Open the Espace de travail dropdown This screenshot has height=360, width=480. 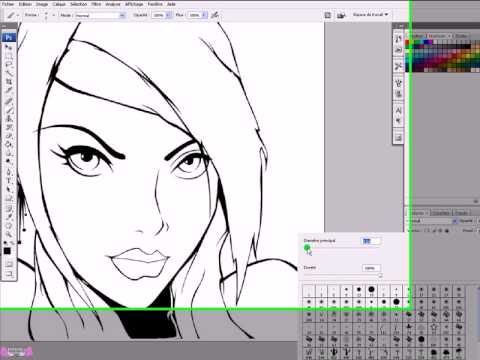[371, 15]
